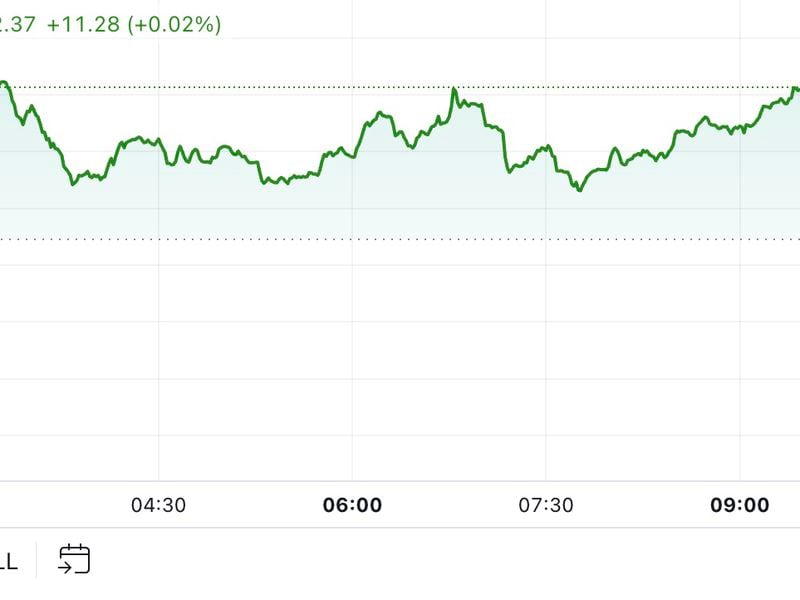
Task: Click the 07:30 time axis label
Action: click(546, 505)
